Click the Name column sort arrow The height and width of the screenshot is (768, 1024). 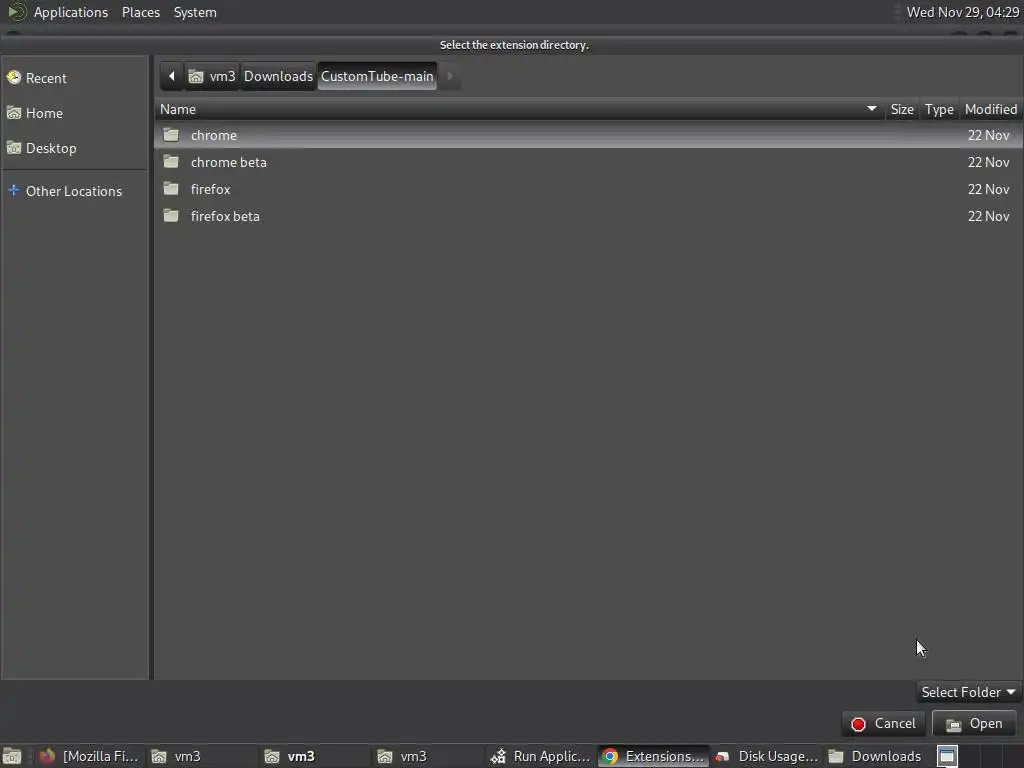871,108
